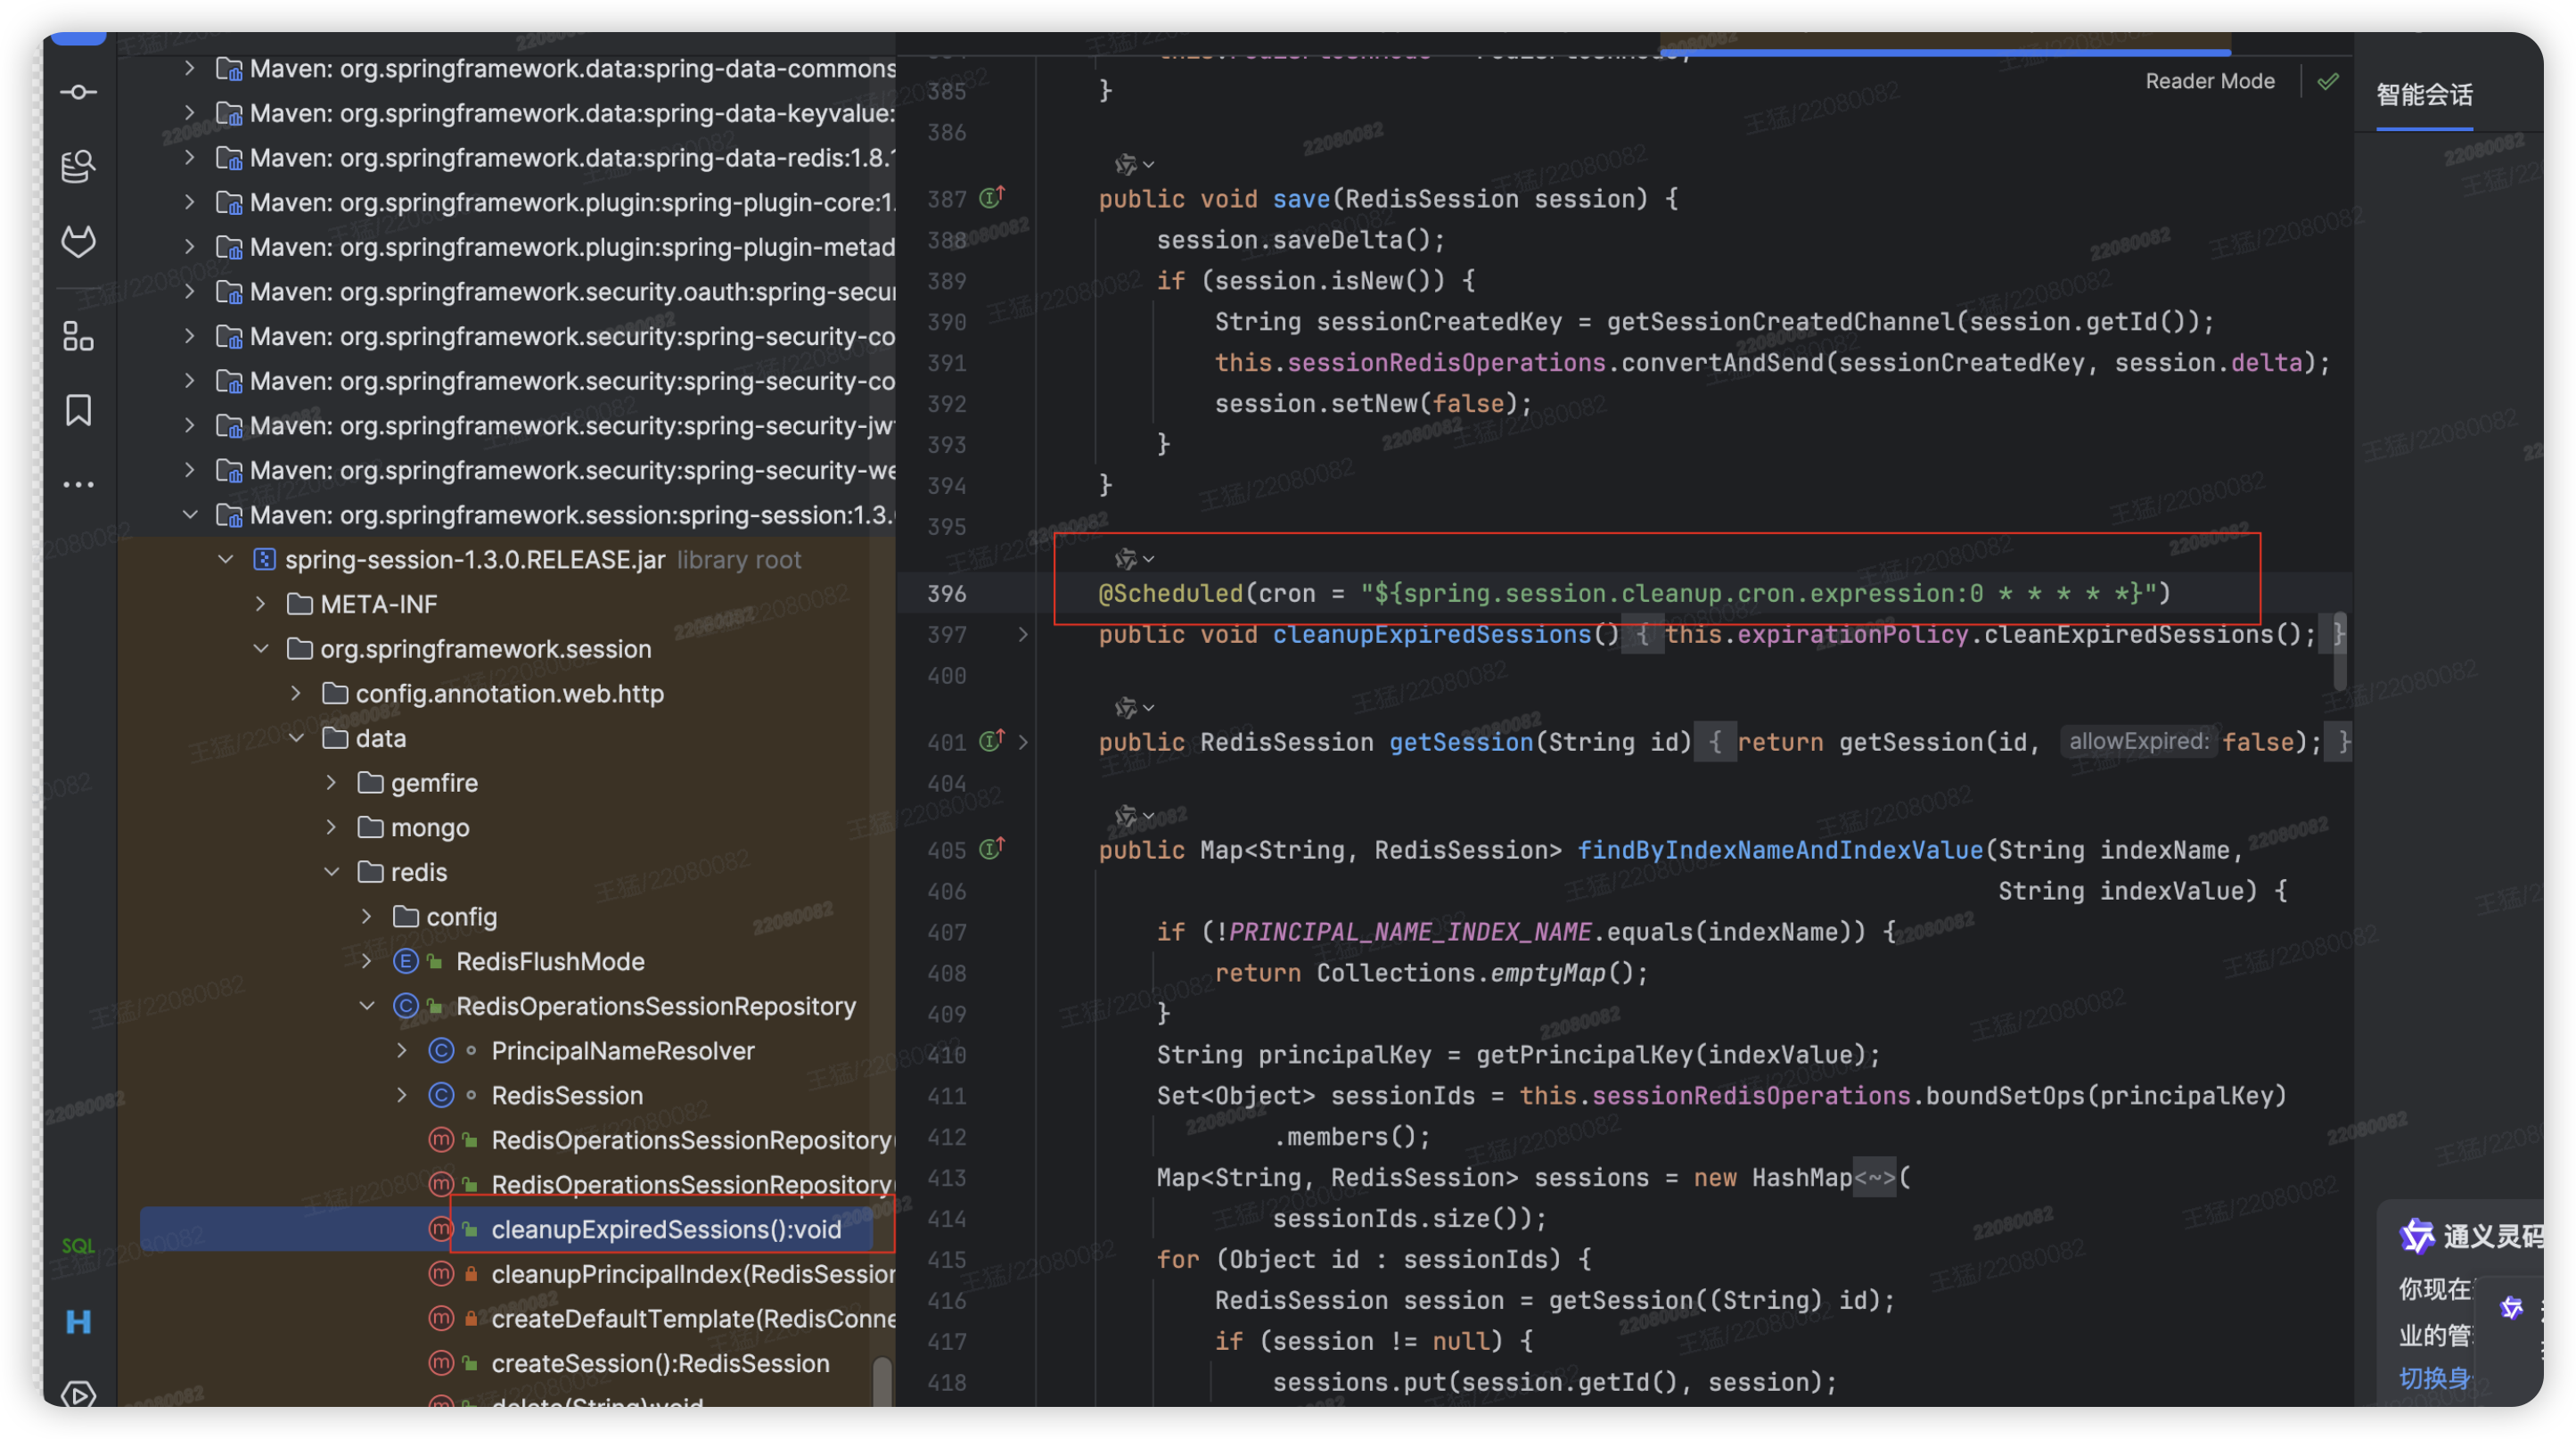Click the More Tool Windows ellipsis icon
The image size is (2576, 1439).
(x=78, y=484)
